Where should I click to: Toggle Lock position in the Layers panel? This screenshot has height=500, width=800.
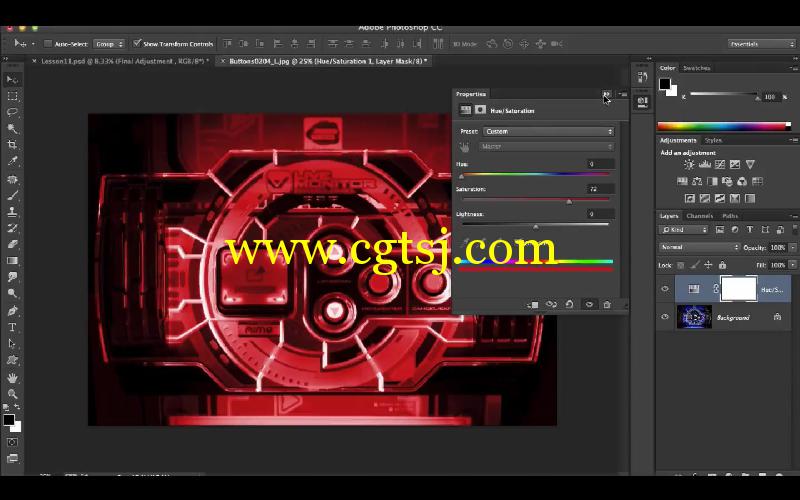point(708,265)
